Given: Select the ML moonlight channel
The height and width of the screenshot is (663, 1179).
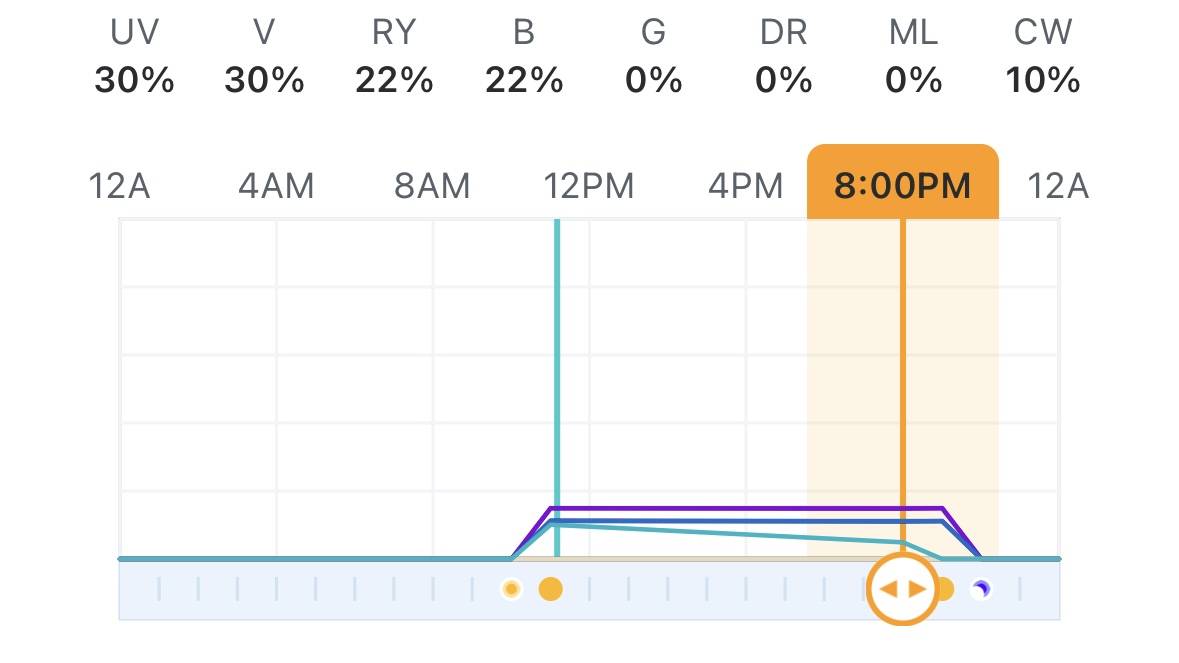Looking at the screenshot, I should [x=913, y=58].
